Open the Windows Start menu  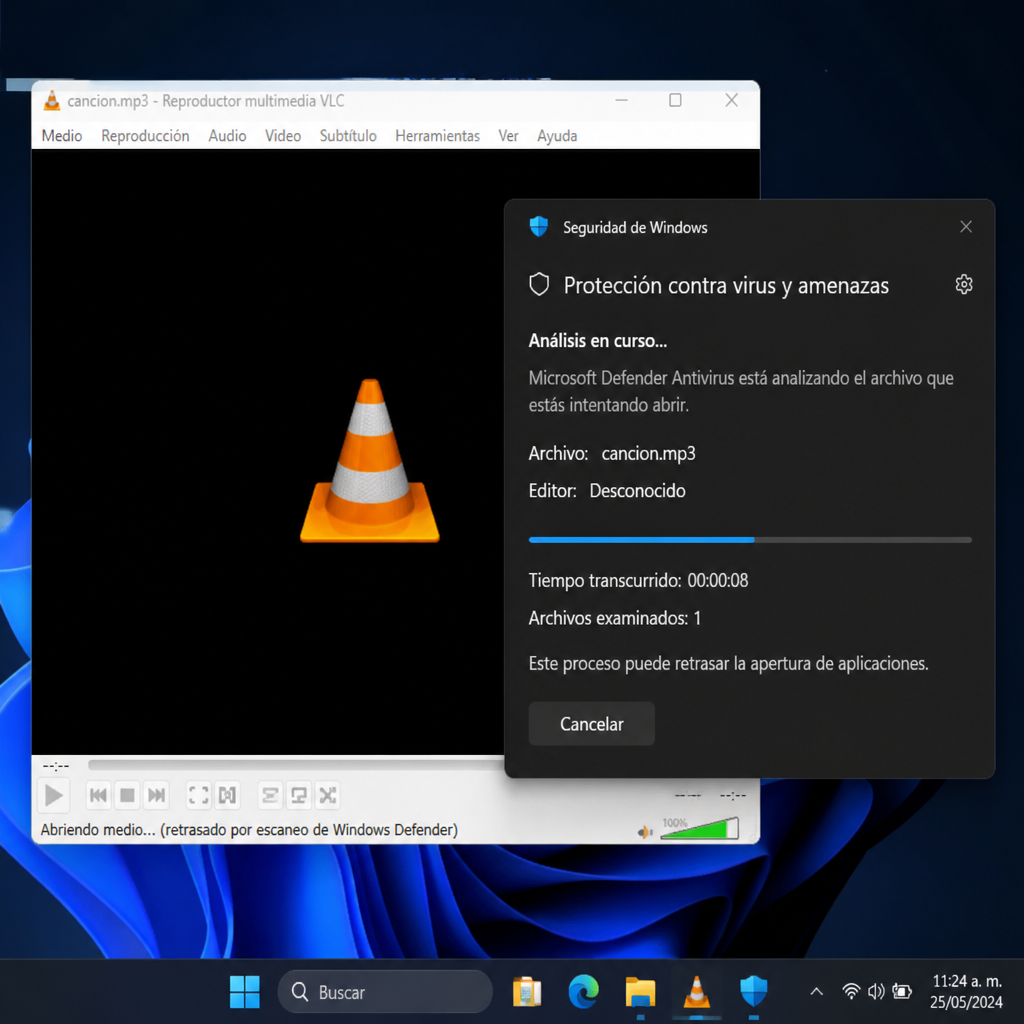pos(245,992)
